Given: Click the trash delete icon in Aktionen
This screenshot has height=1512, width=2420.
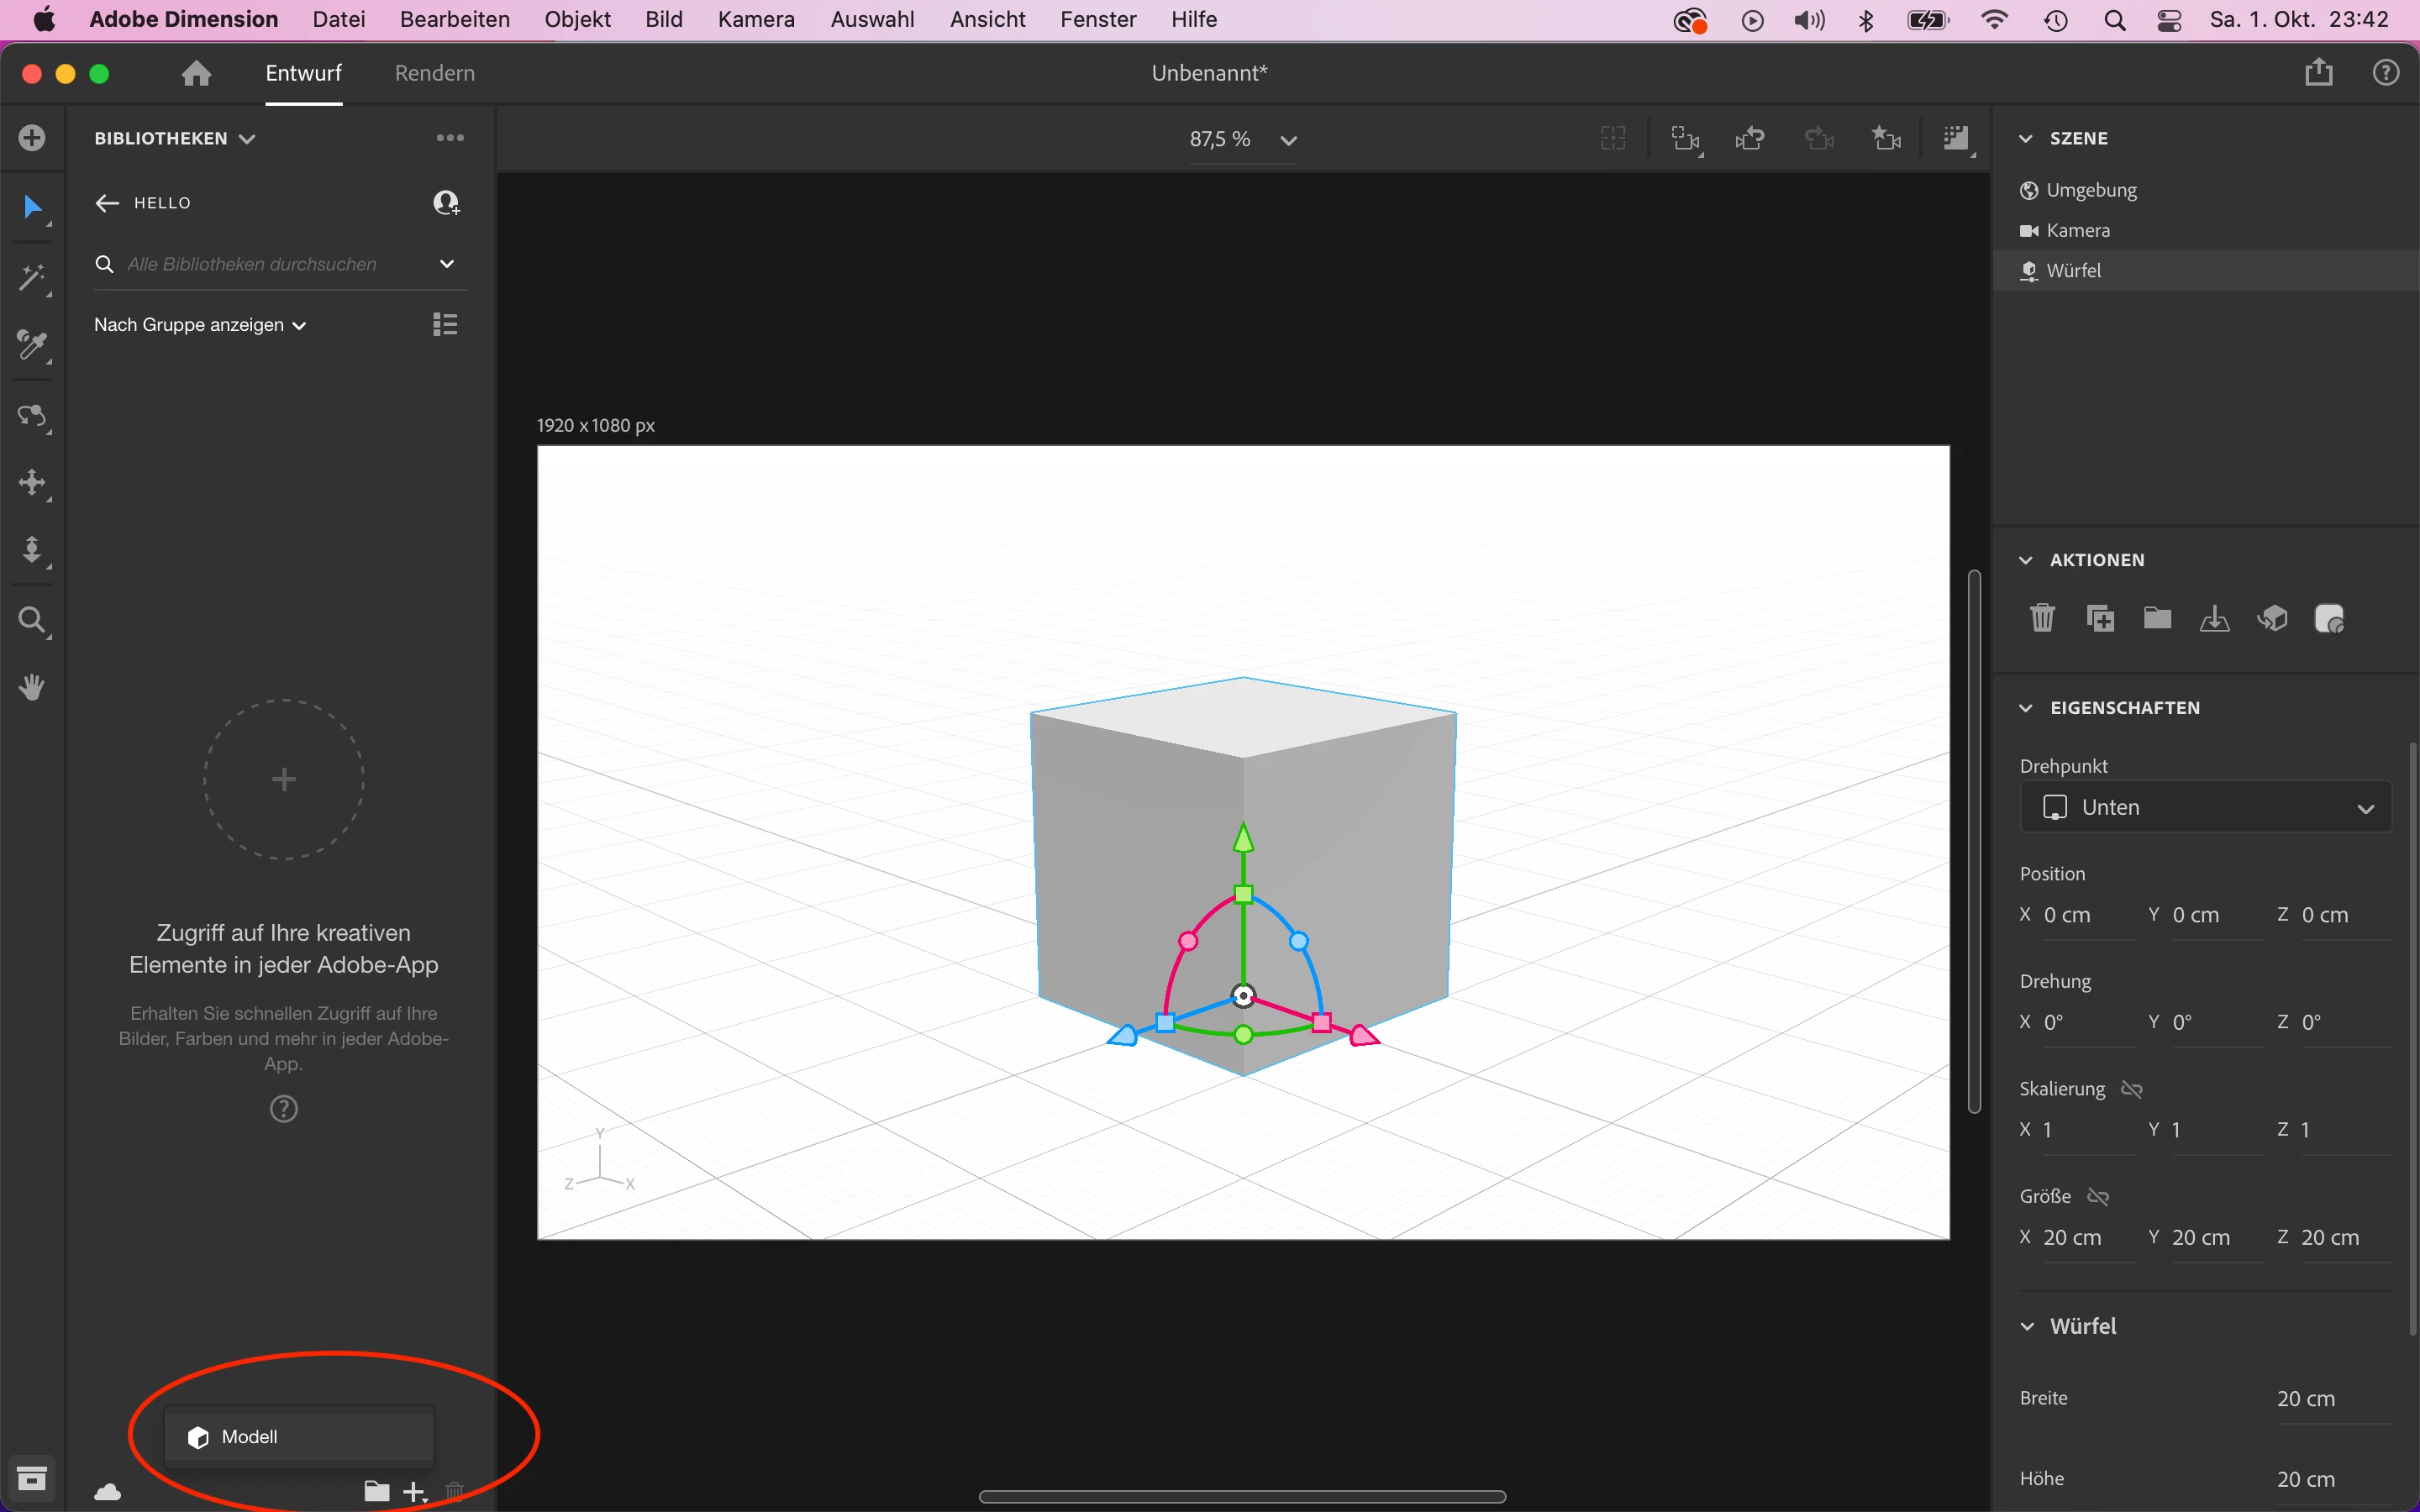Looking at the screenshot, I should coord(2042,618).
